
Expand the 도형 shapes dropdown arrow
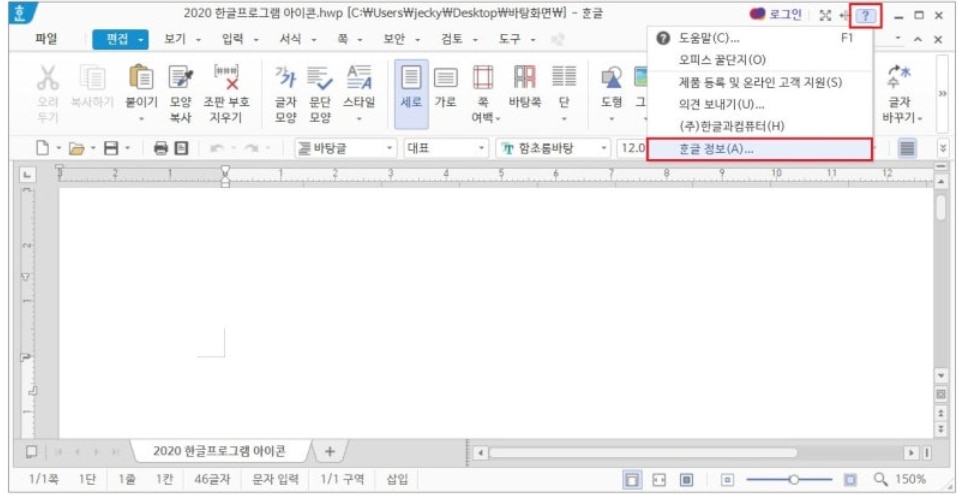click(612, 119)
